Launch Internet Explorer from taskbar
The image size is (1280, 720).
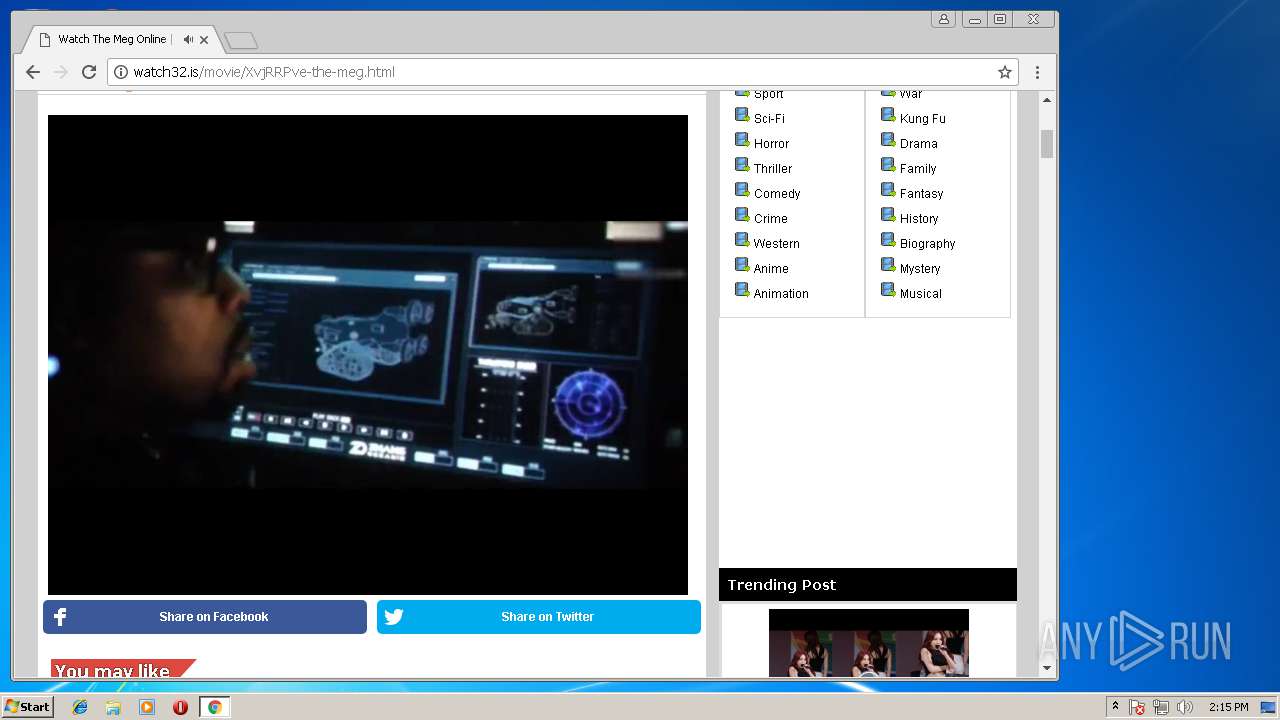pos(80,707)
